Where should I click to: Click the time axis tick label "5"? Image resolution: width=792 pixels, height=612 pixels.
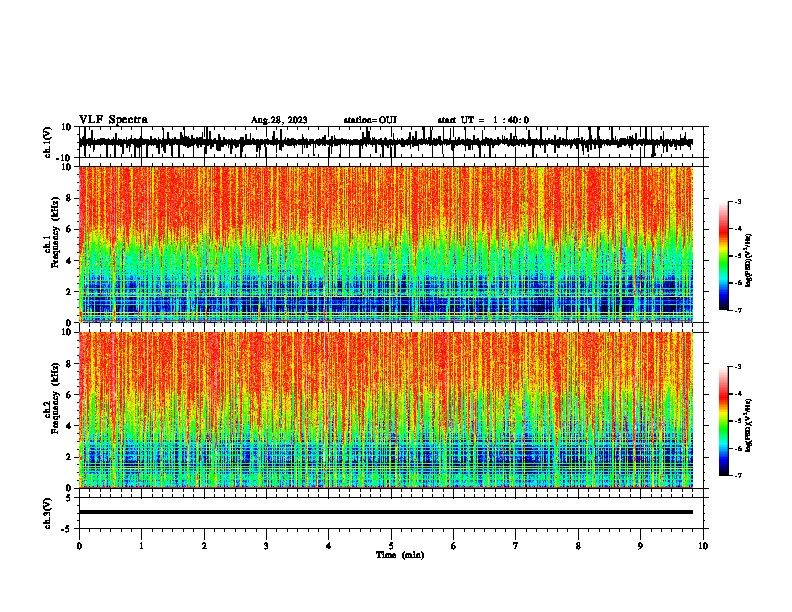click(x=391, y=546)
